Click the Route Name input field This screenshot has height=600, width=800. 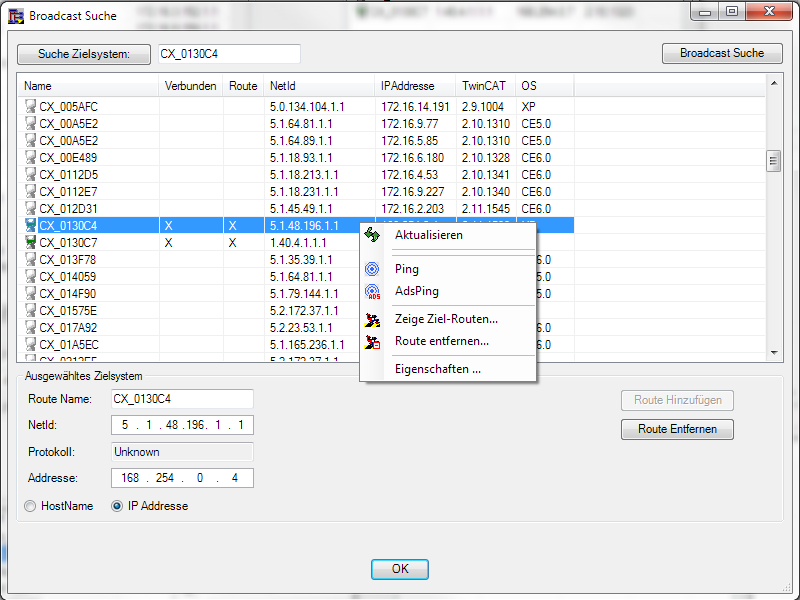pos(182,399)
